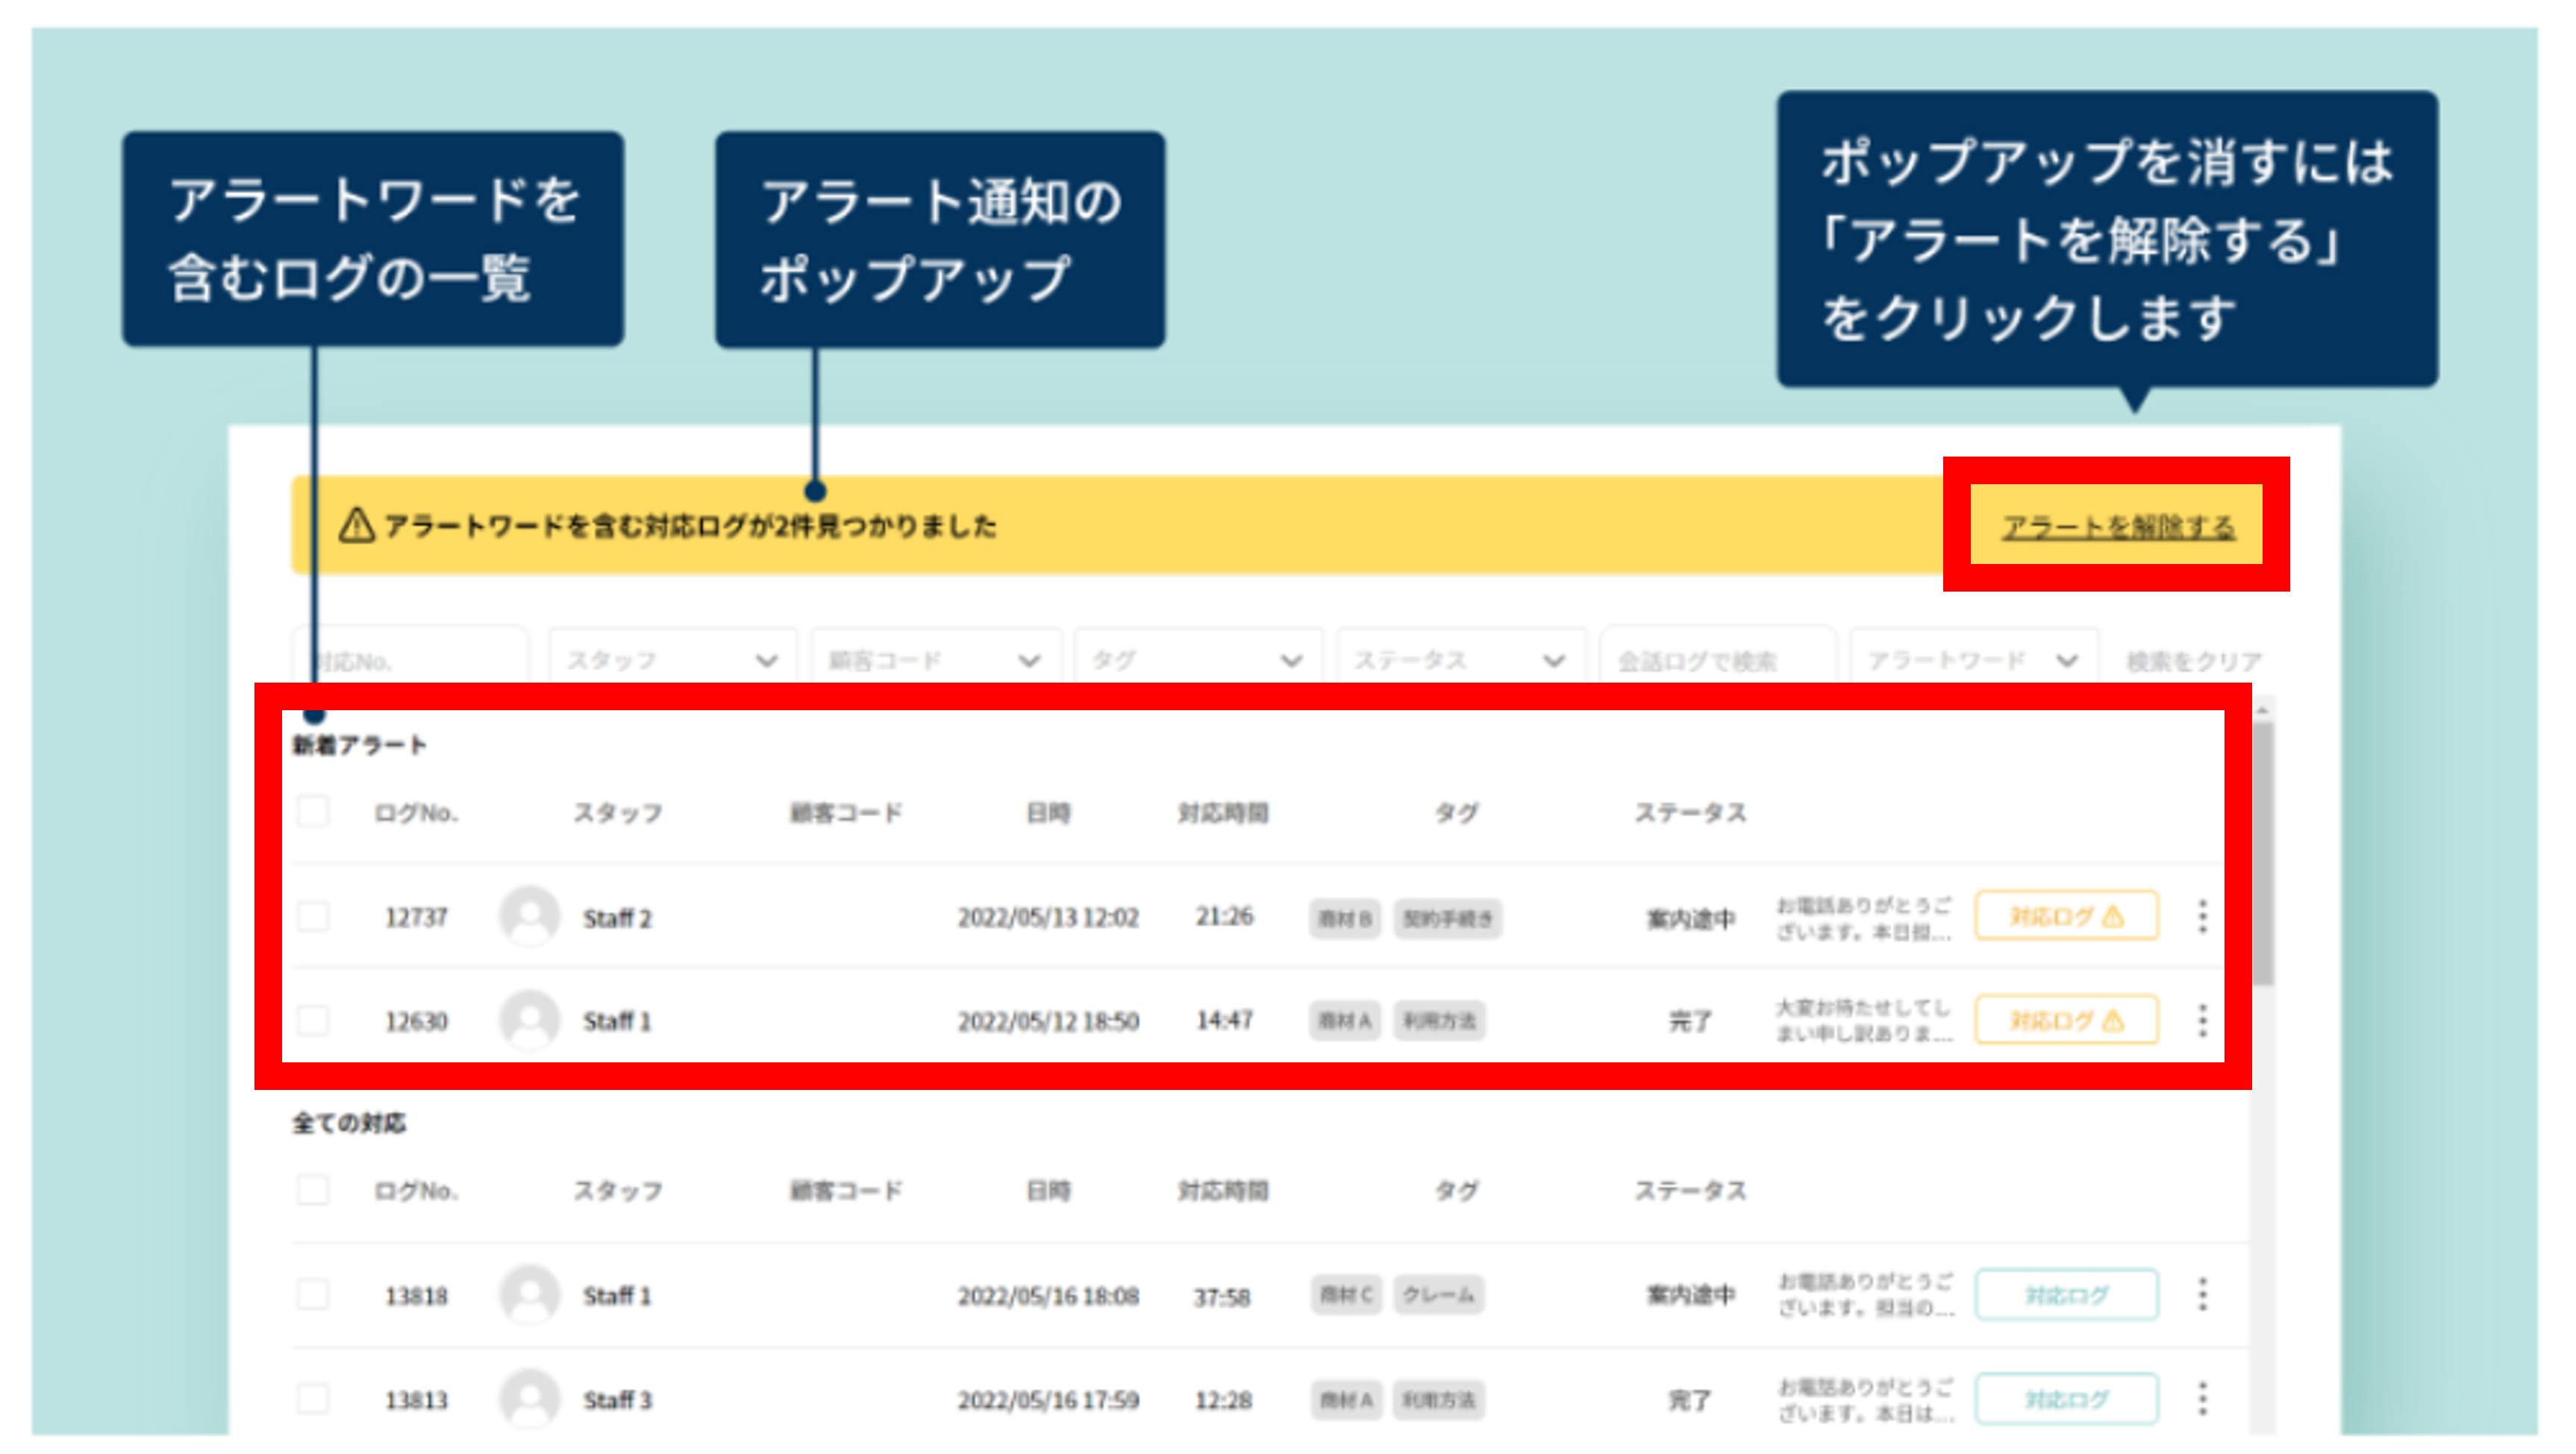Click the 商材C tag in row 13818
The width and height of the screenshot is (2576, 1454).
(1346, 1295)
